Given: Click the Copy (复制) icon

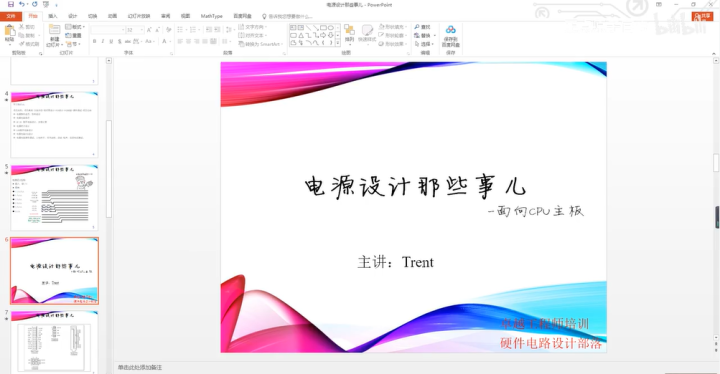Looking at the screenshot, I should [22, 35].
